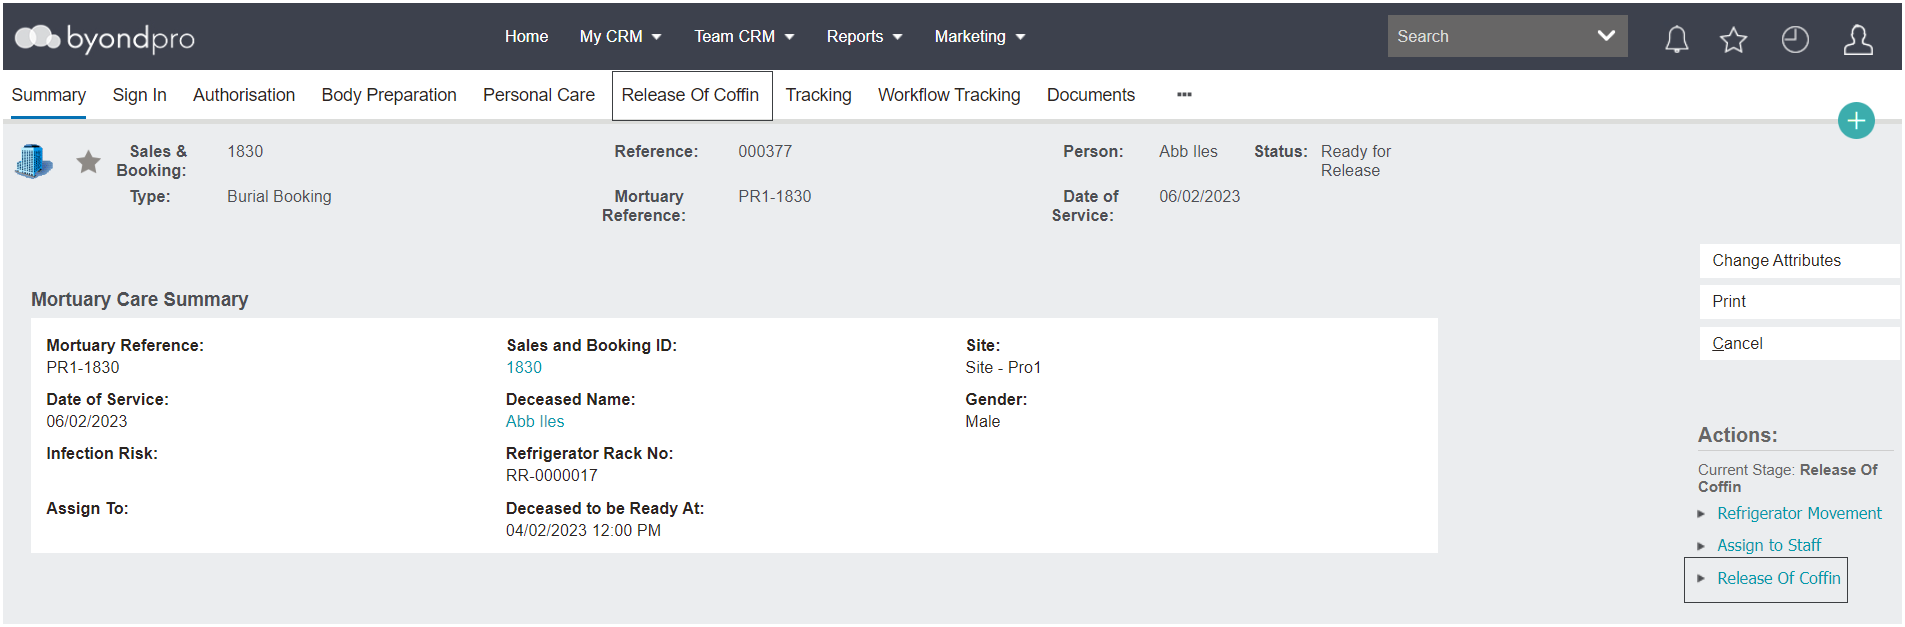The image size is (1905, 627).
Task: Open the Authorisation tab
Action: point(244,95)
